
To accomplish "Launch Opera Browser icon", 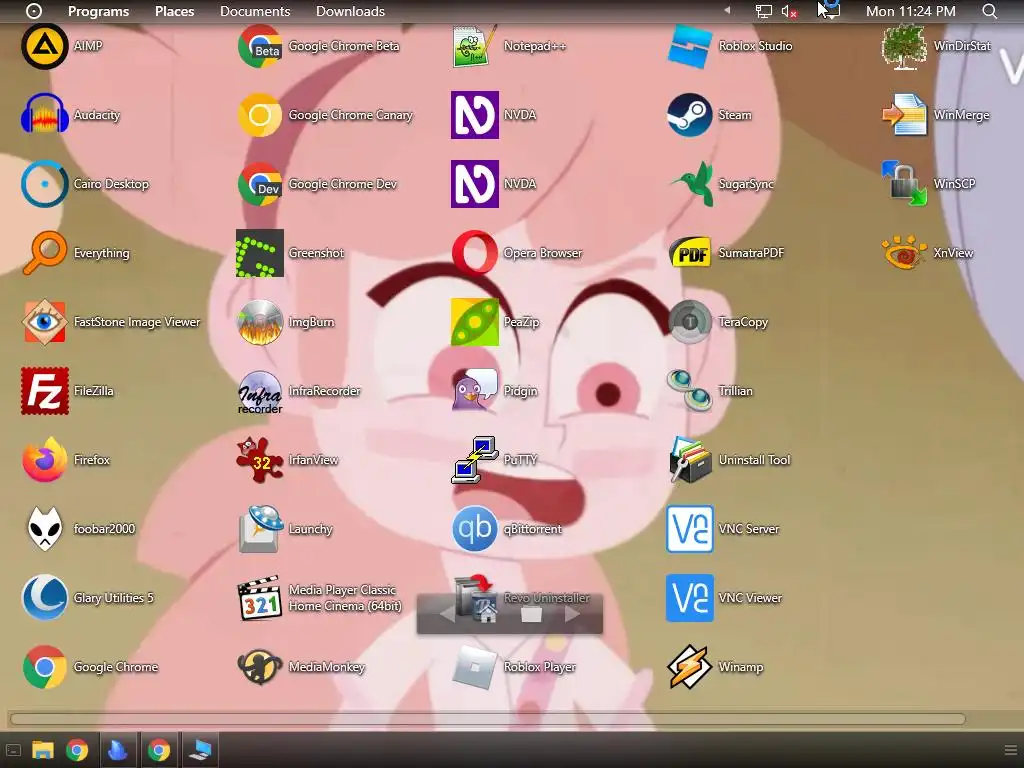I will [475, 253].
